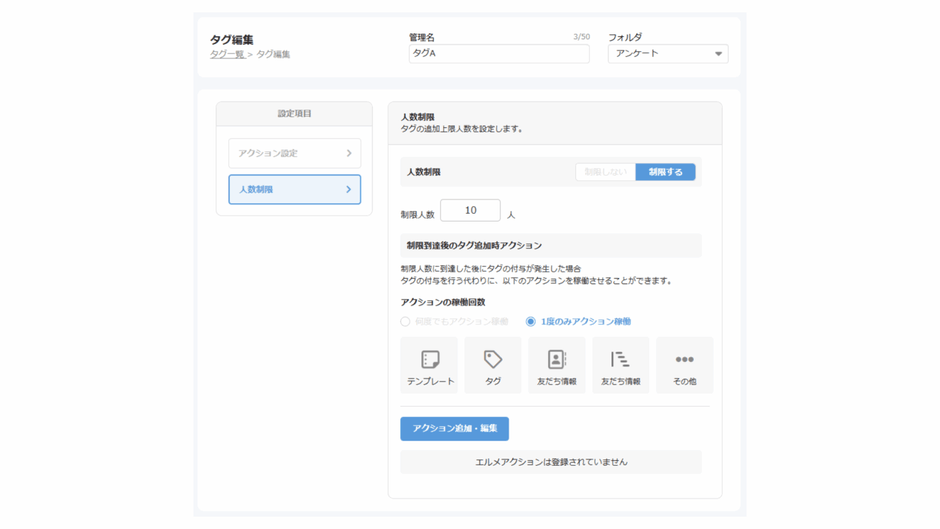Go back via the タグ一覧 breadcrumb link
The height and width of the screenshot is (529, 940).
click(227, 54)
